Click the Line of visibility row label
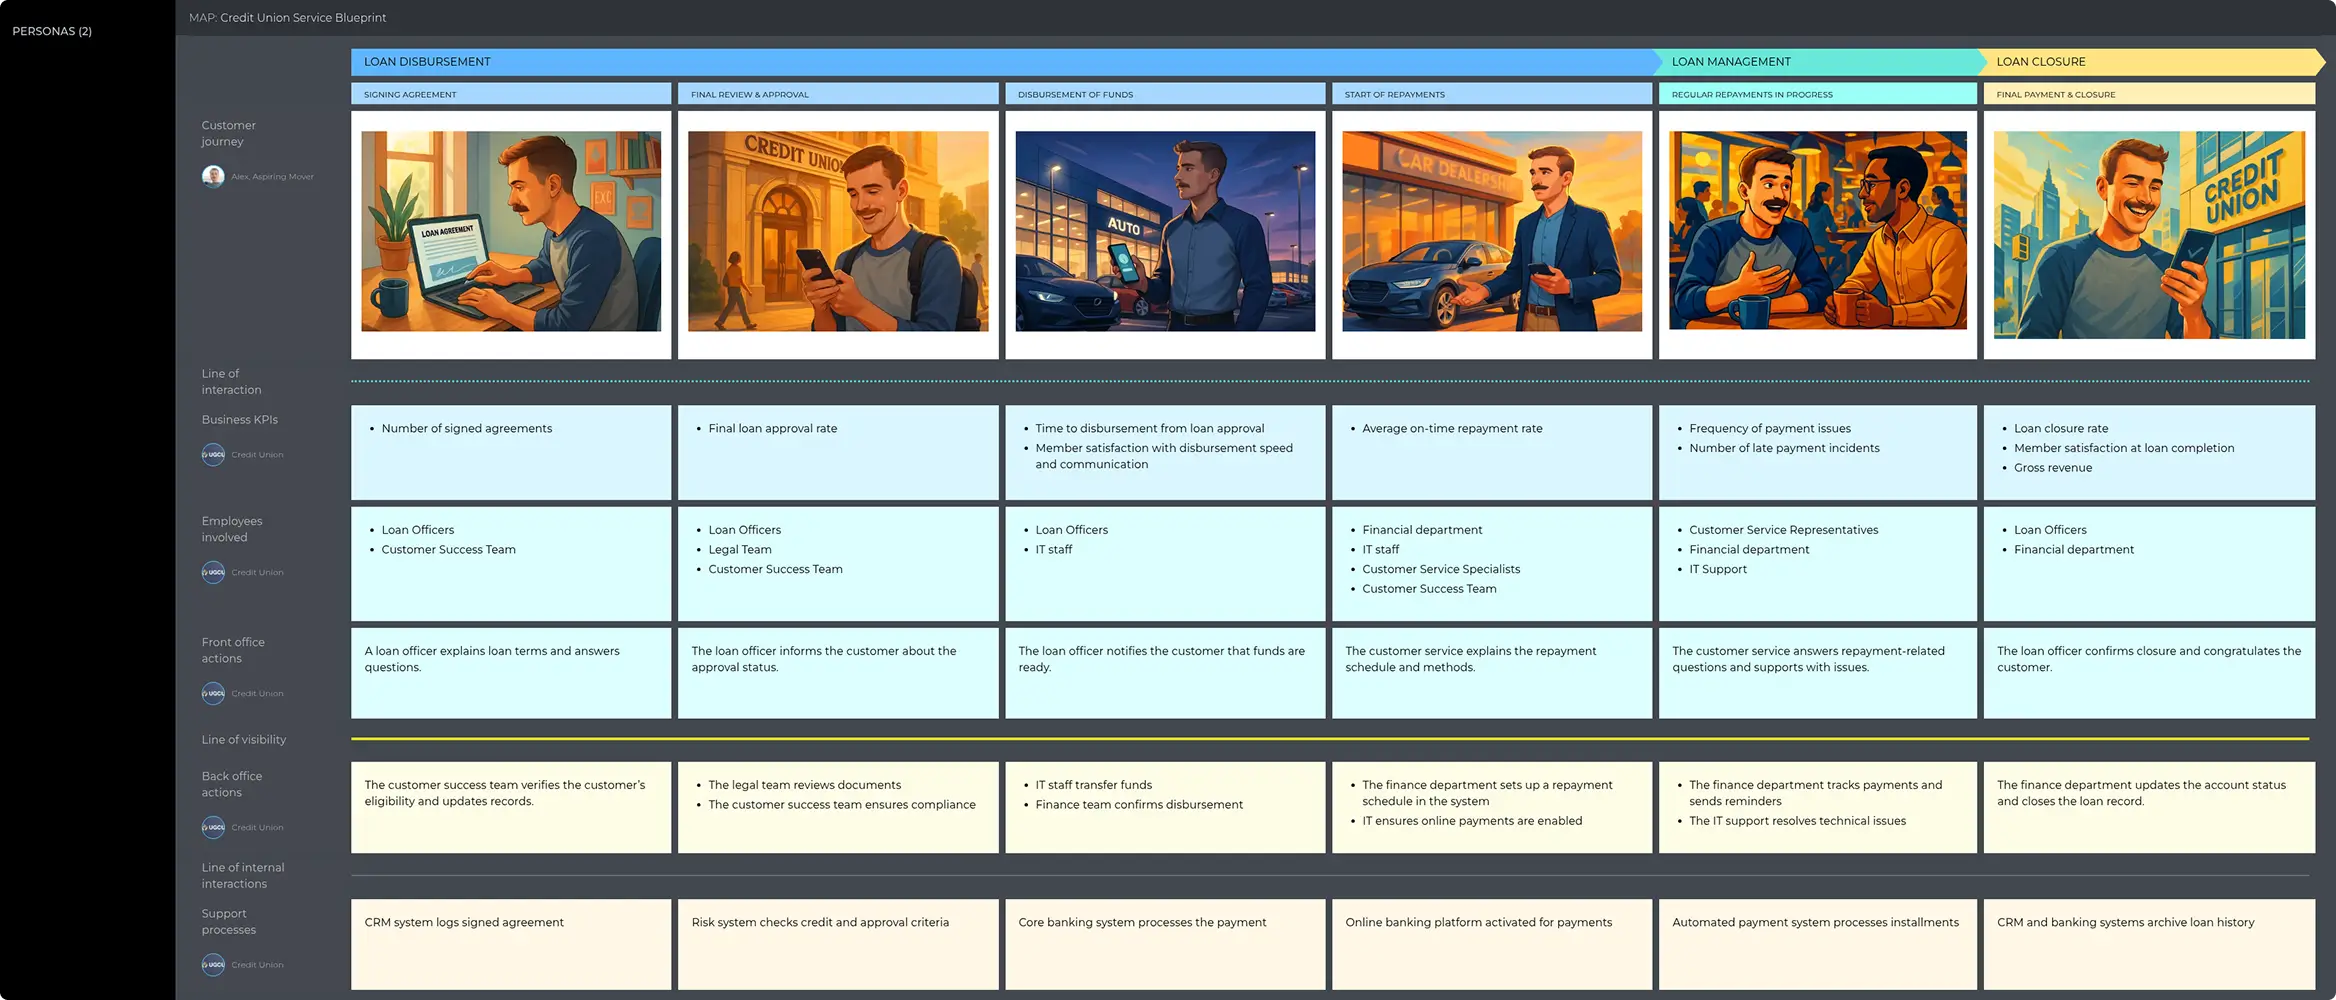 243,739
